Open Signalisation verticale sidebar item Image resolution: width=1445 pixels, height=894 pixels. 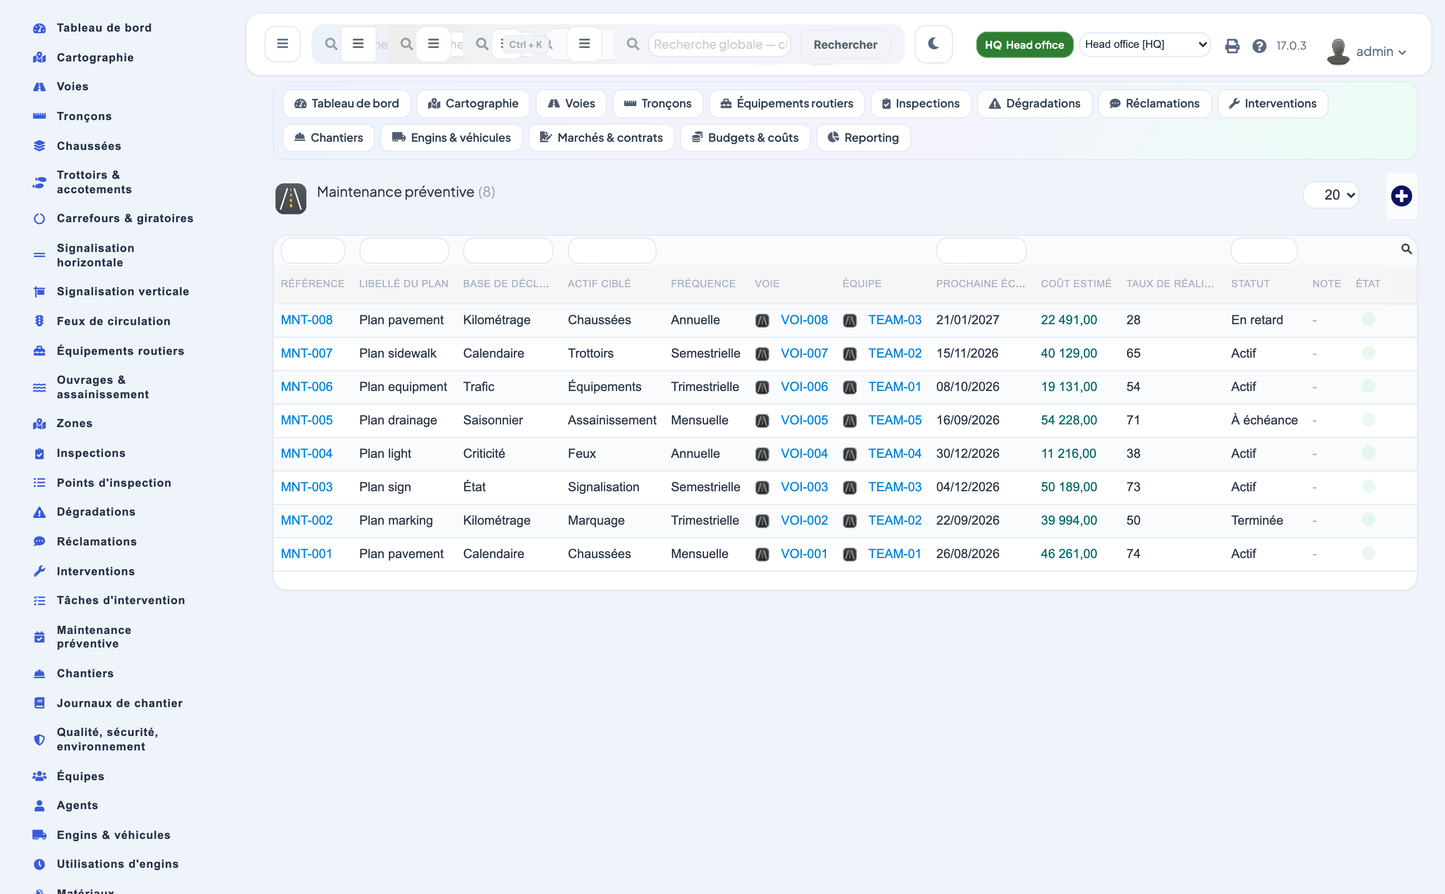click(123, 291)
